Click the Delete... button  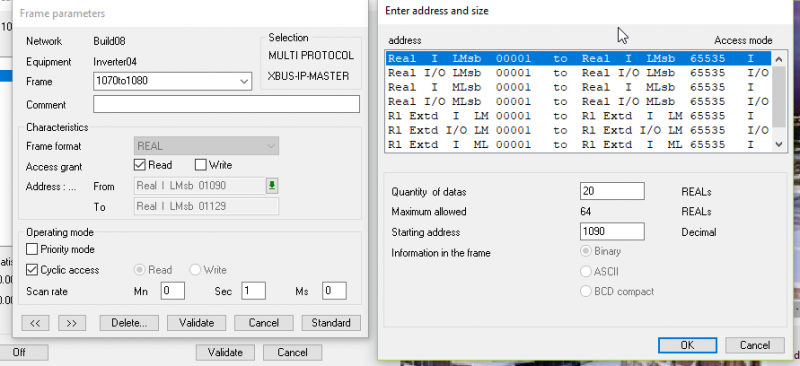[x=129, y=323]
